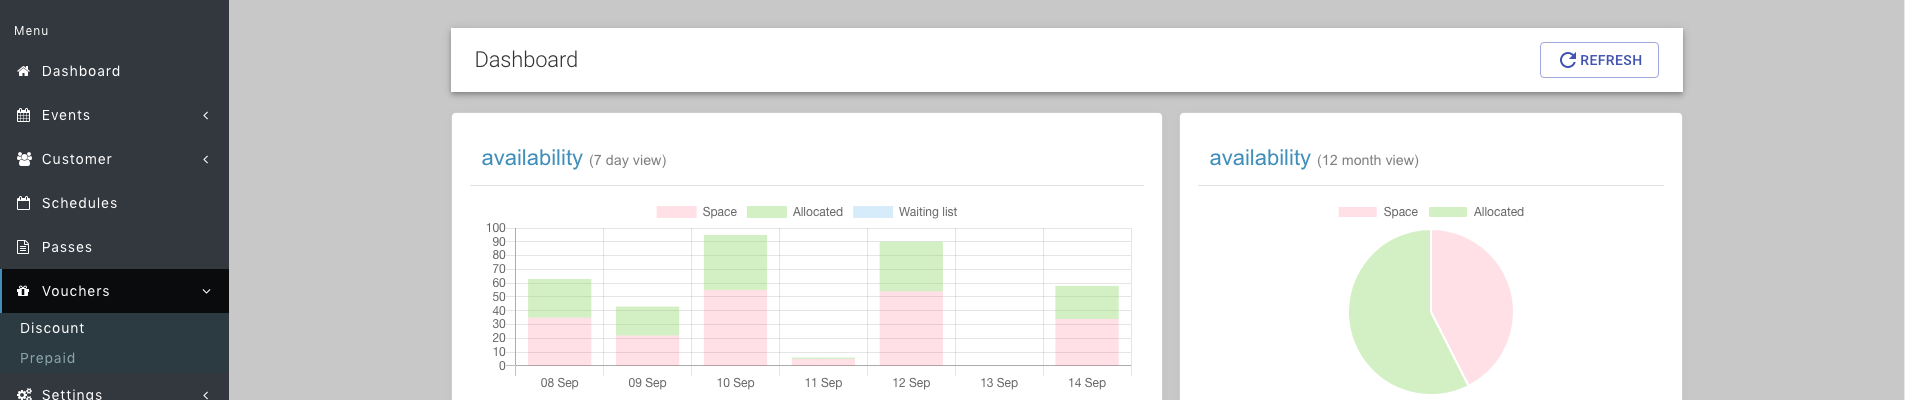Open the Discount vouchers page
This screenshot has width=1905, height=400.
pyautogui.click(x=52, y=328)
